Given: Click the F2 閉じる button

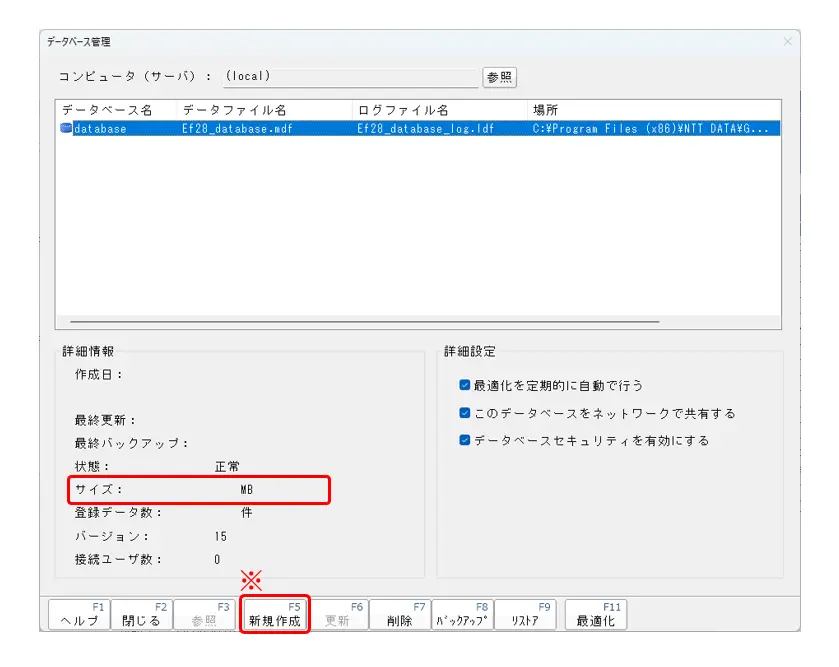Looking at the screenshot, I should [x=142, y=615].
